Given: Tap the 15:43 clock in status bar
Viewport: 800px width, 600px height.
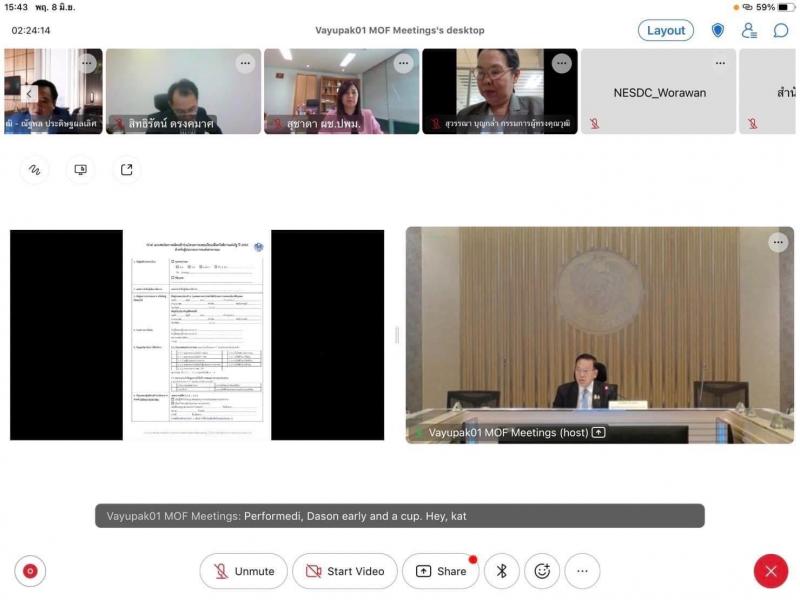Looking at the screenshot, I should click(x=16, y=7).
